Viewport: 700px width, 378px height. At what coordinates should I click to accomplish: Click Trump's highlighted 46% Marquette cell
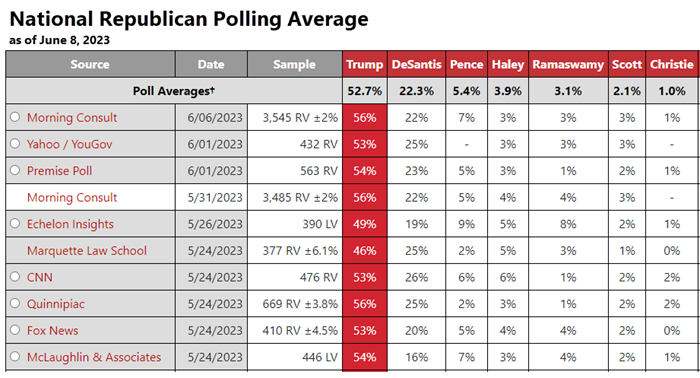(365, 251)
